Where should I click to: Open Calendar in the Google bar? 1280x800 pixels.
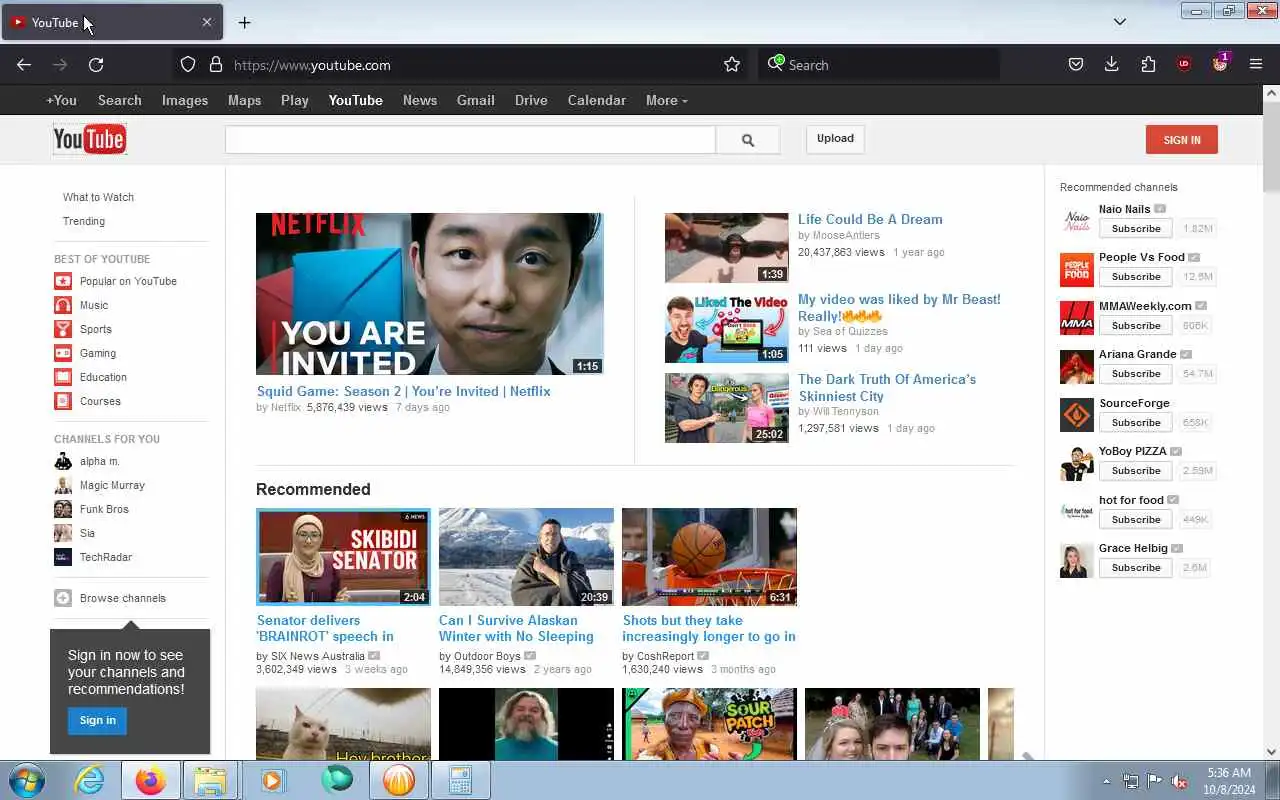597,100
